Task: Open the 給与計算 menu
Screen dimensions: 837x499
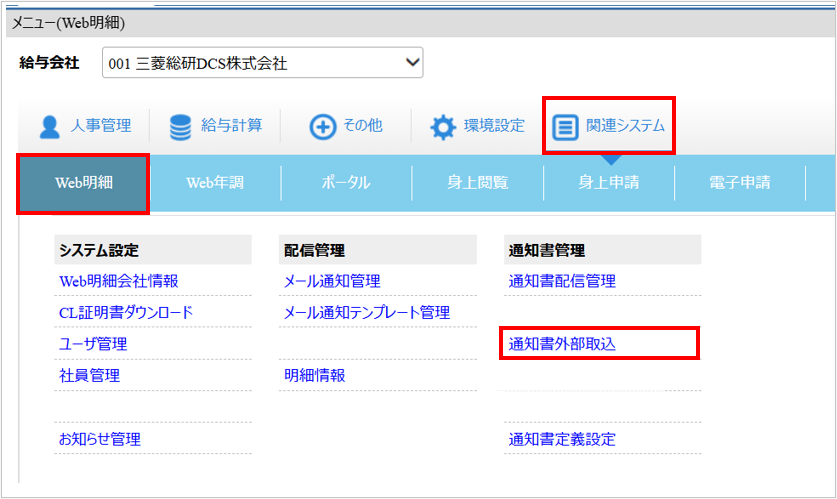Action: click(215, 126)
